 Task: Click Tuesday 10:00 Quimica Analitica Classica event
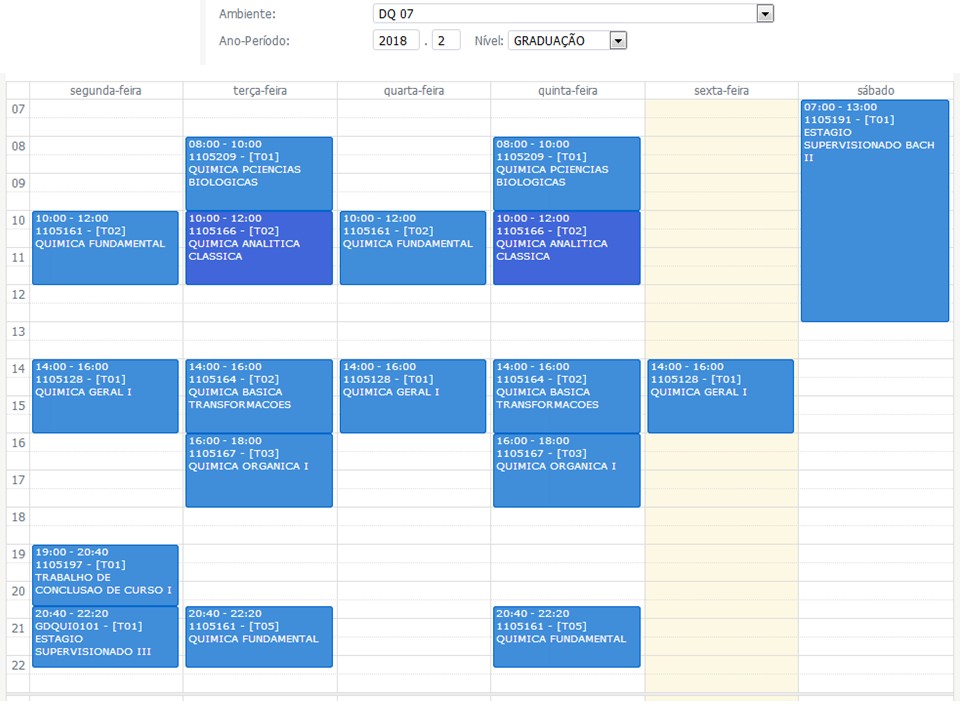(x=259, y=248)
